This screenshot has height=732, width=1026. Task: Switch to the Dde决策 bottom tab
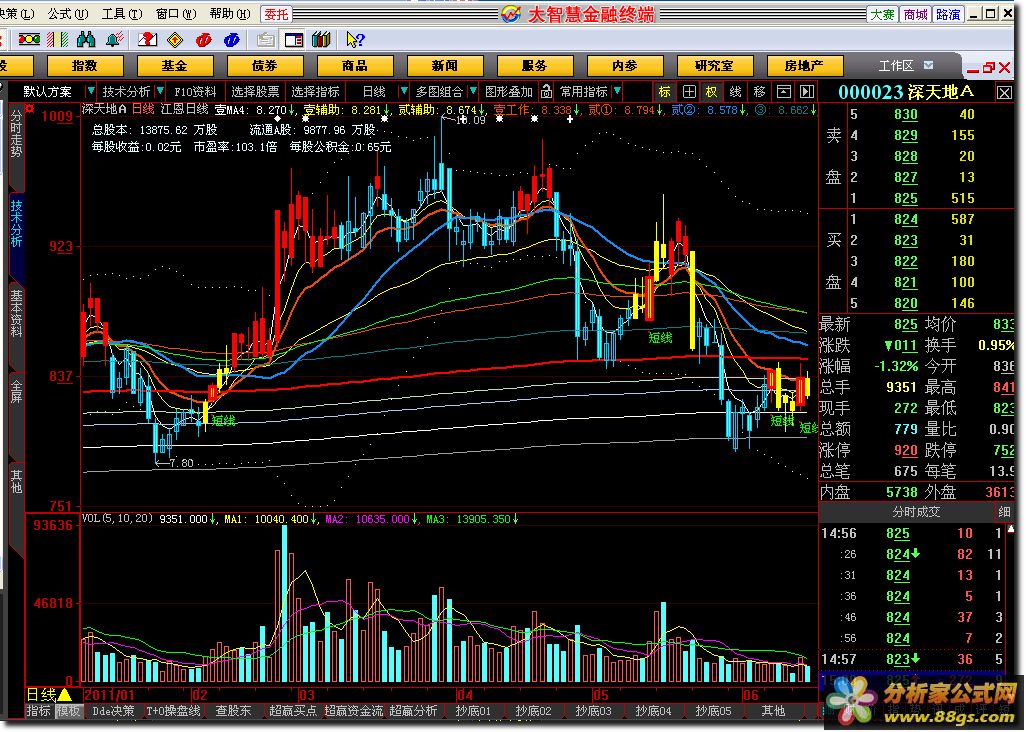point(113,710)
